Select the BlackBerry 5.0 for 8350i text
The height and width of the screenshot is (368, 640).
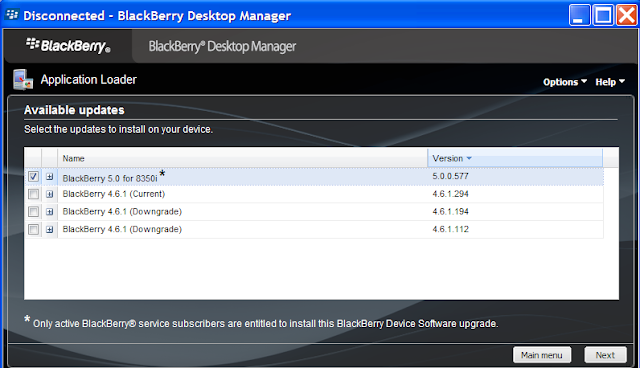coord(110,178)
